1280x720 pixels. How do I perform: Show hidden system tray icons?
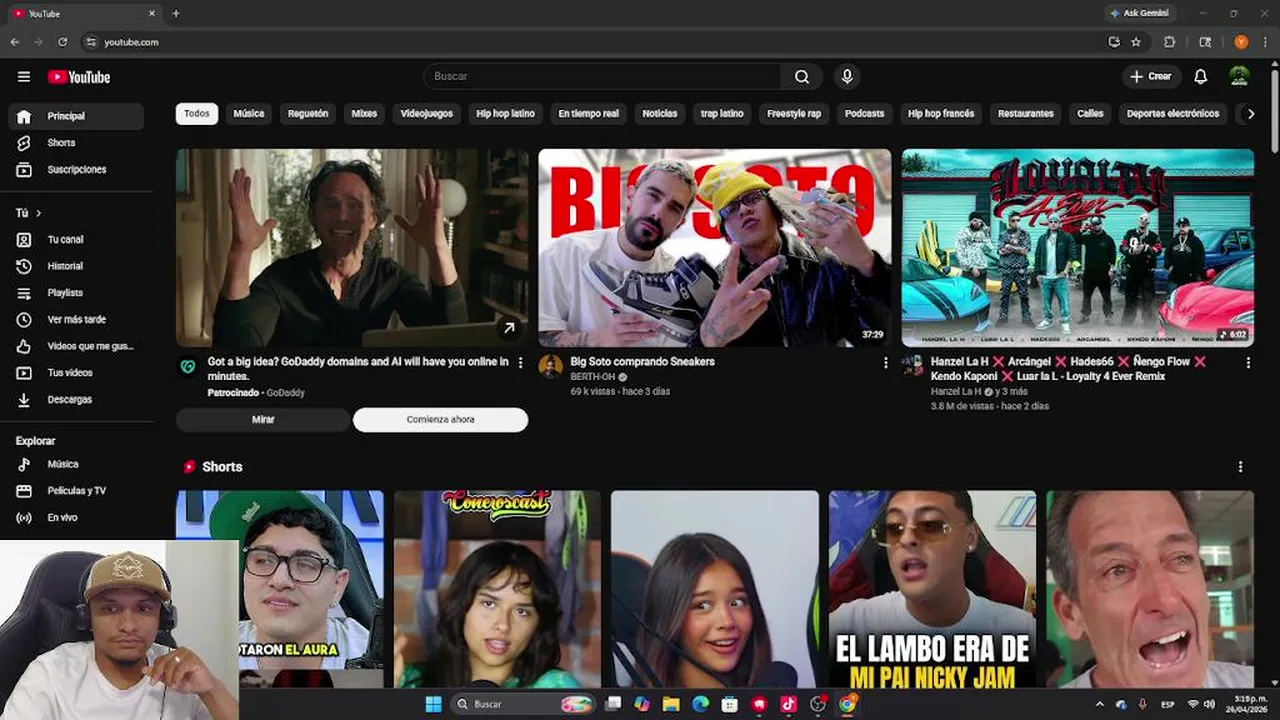tap(1100, 704)
